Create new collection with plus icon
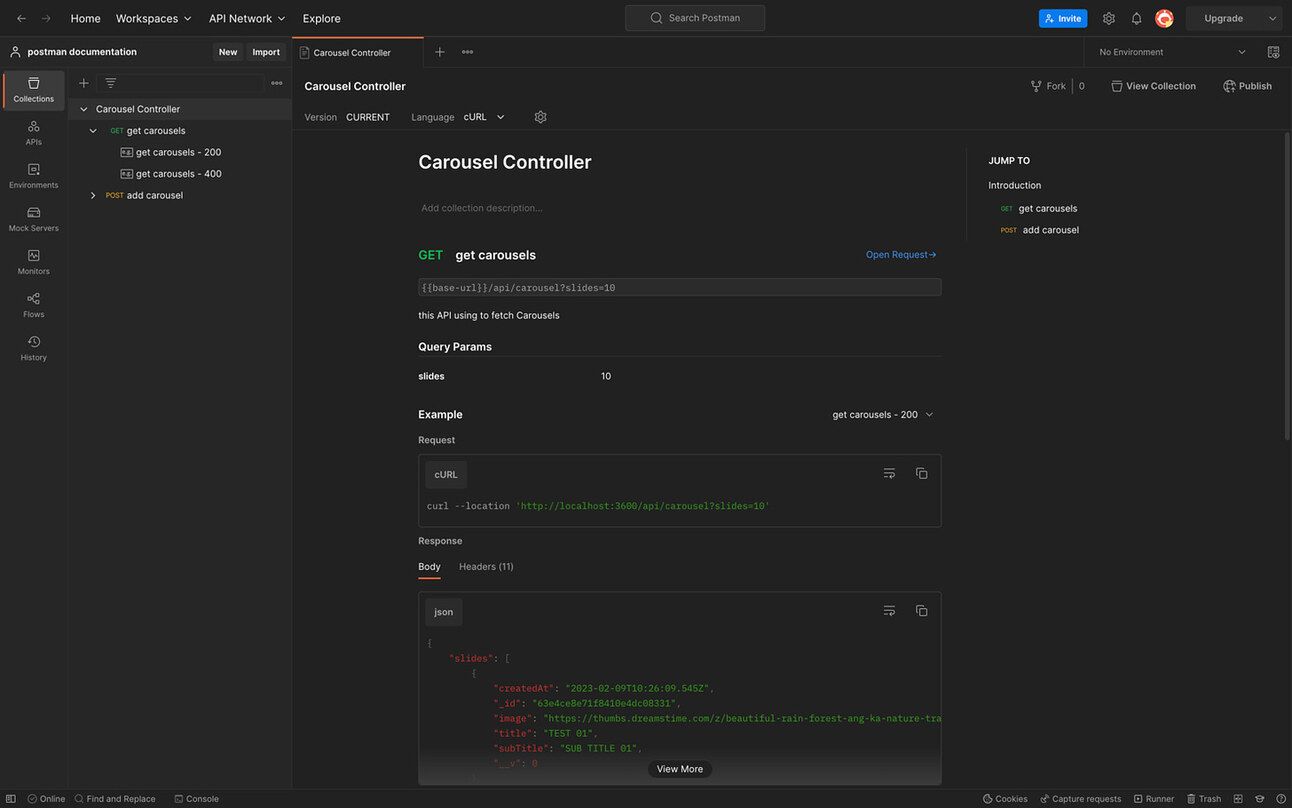The width and height of the screenshot is (1292, 808). (84, 83)
